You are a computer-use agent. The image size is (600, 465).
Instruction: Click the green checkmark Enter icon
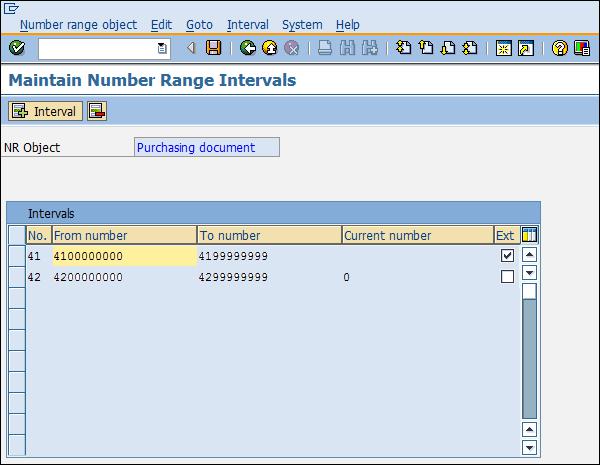pyautogui.click(x=17, y=48)
